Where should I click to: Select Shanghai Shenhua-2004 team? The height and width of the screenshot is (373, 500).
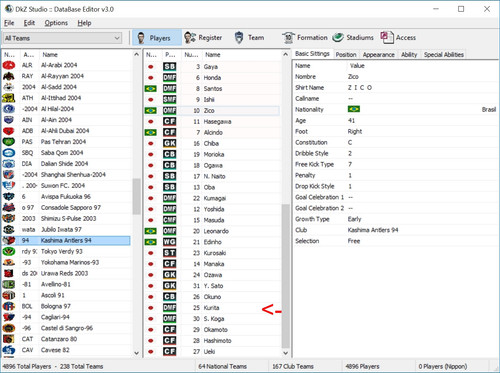(73, 175)
